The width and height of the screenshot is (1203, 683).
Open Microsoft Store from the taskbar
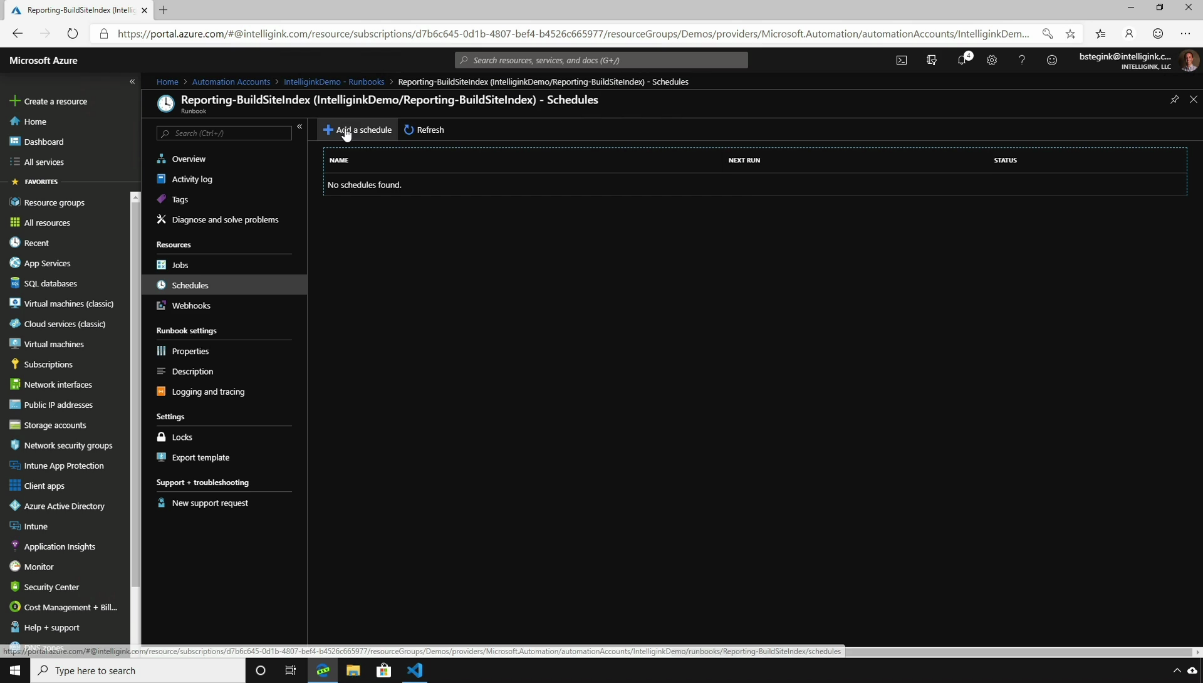pyautogui.click(x=384, y=670)
